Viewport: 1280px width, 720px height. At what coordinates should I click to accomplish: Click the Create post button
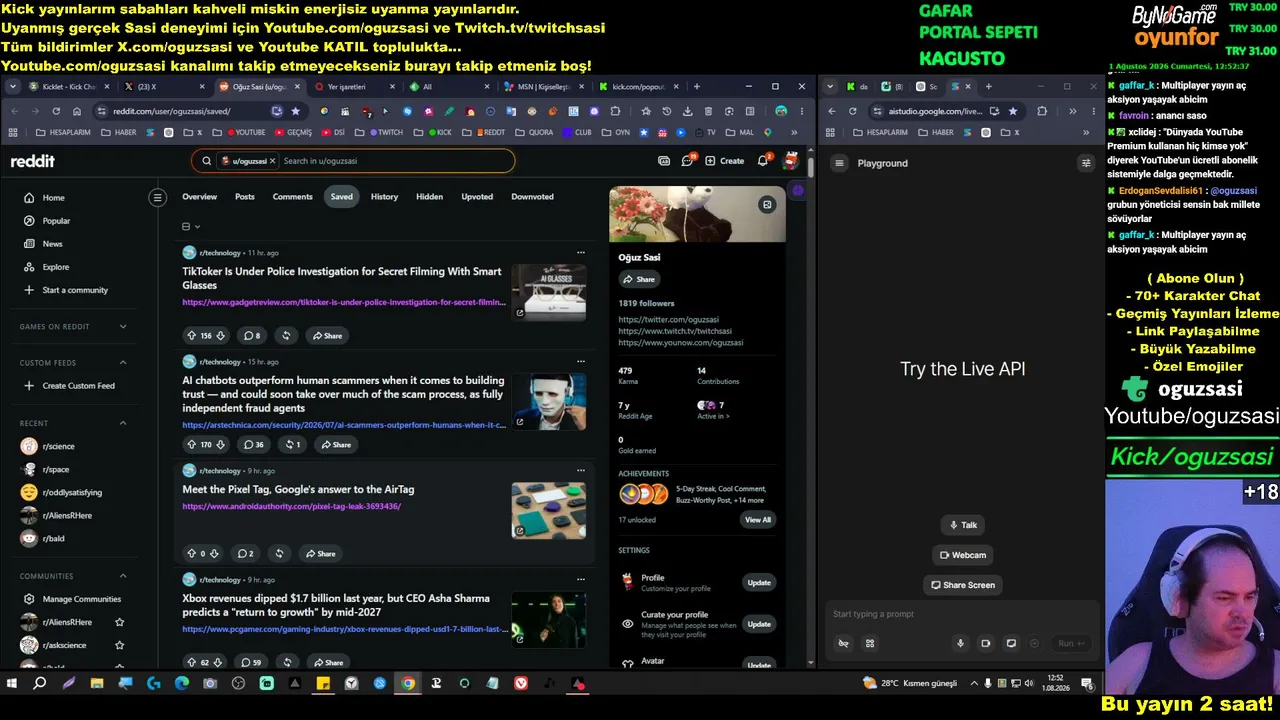click(725, 160)
